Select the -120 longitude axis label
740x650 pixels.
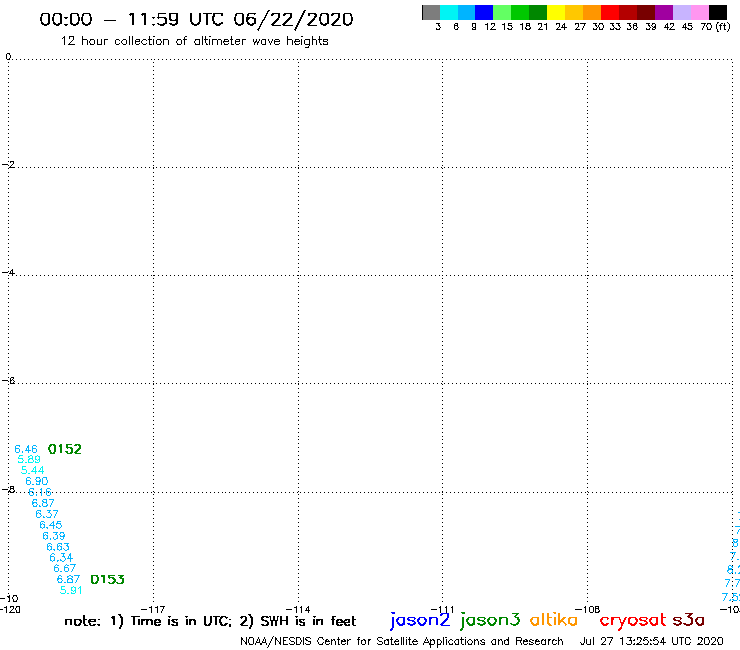10,610
